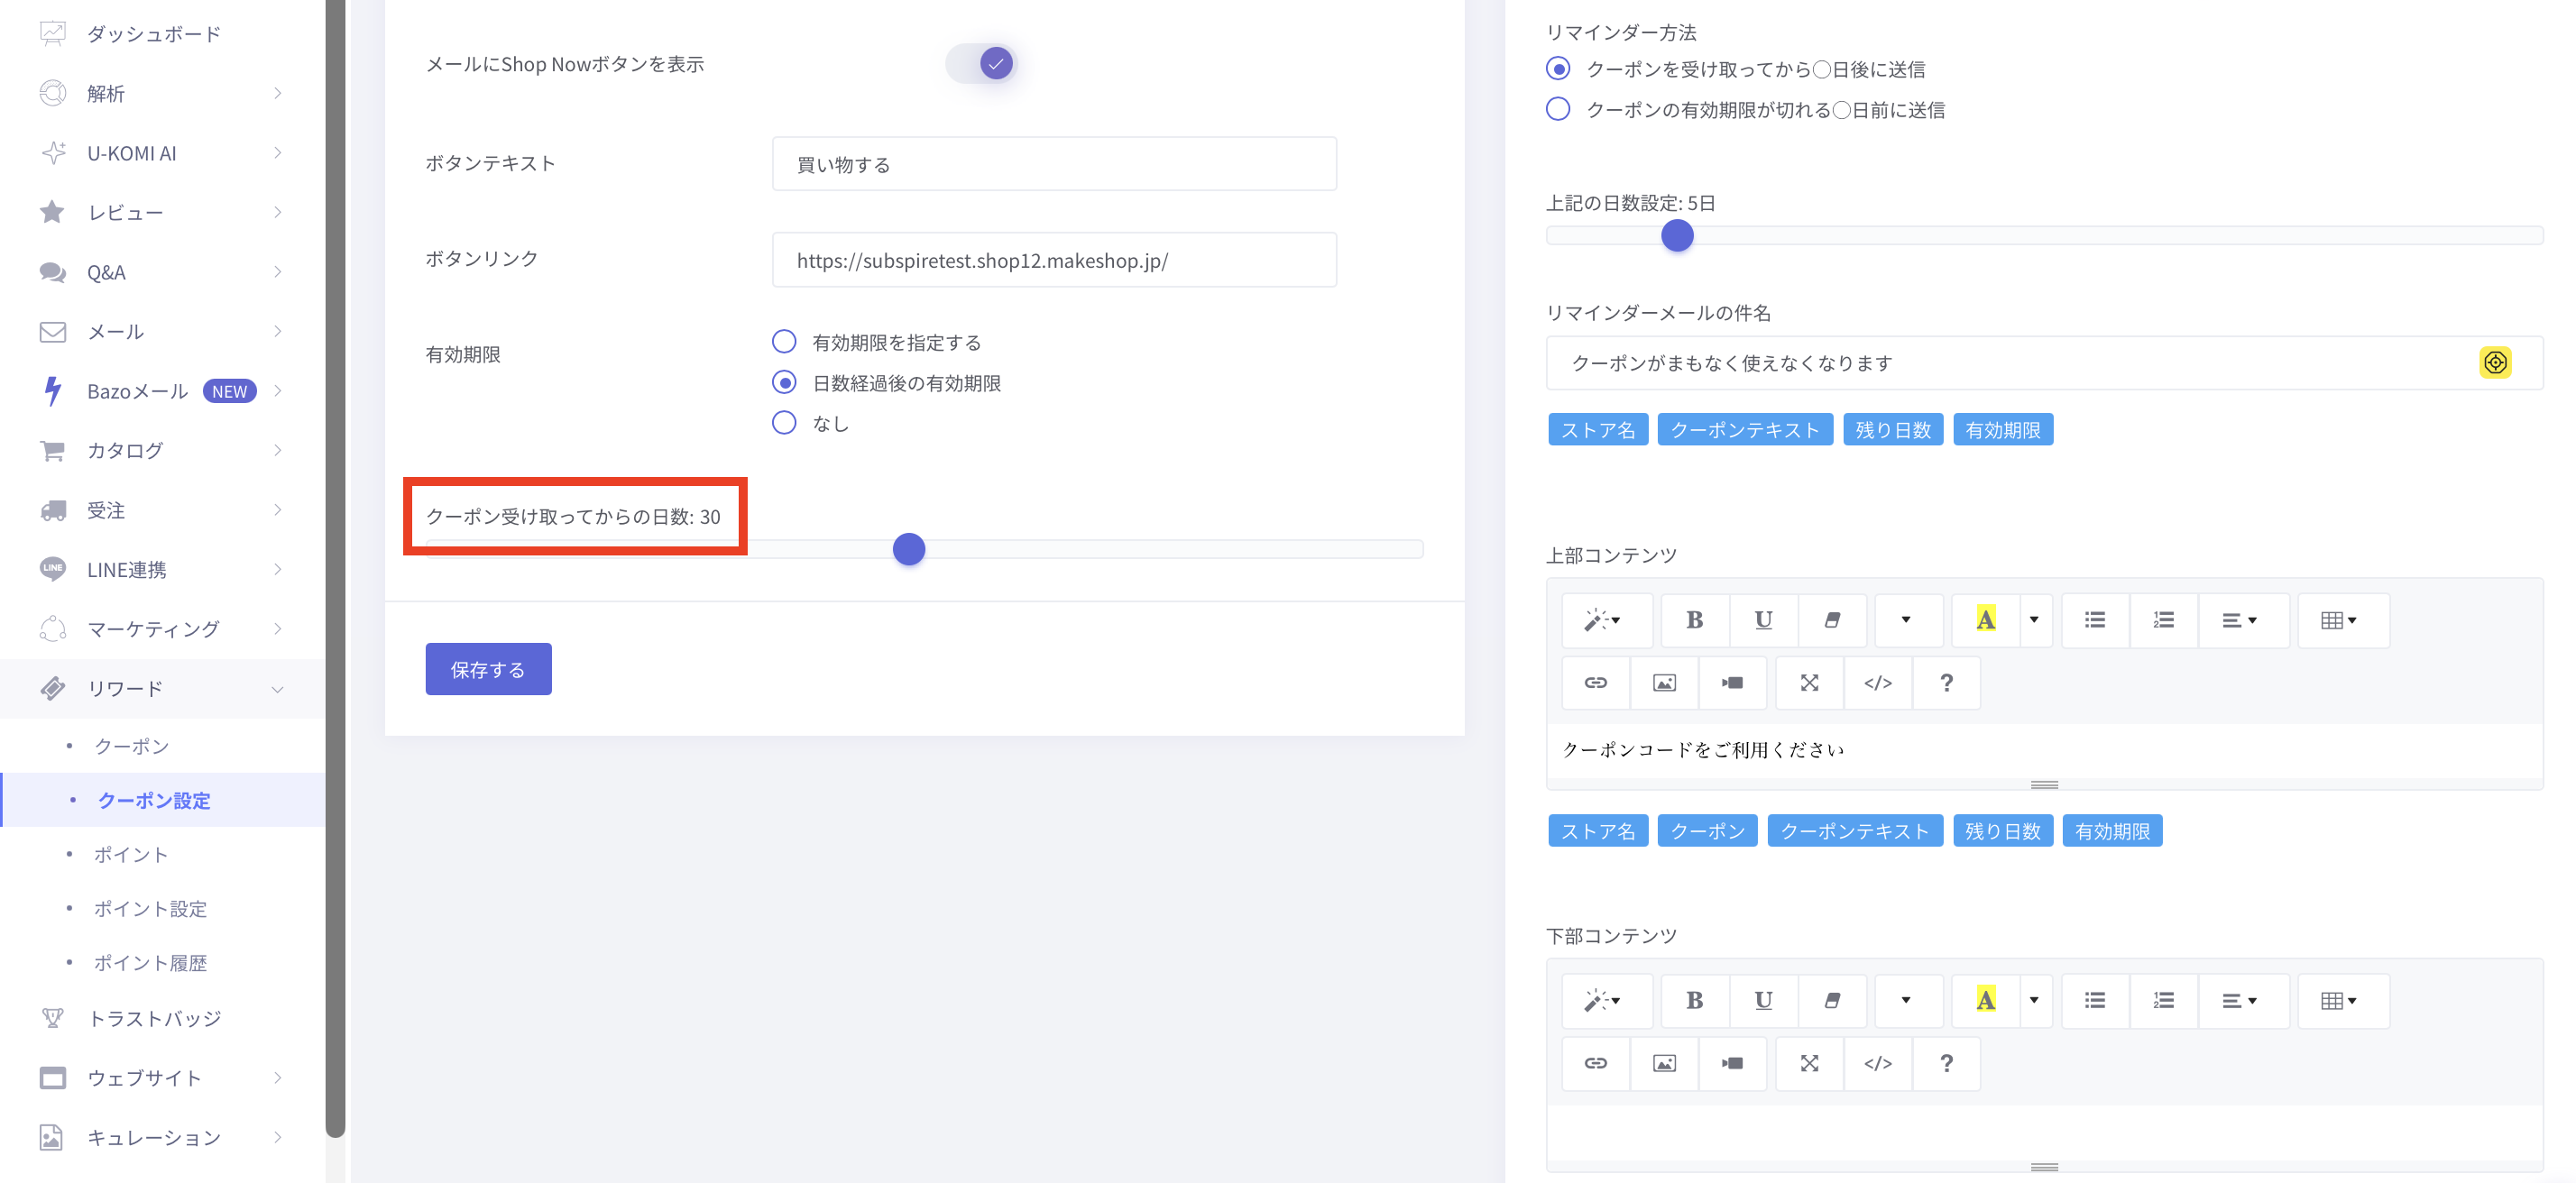2576x1183 pixels.
Task: Click the ボタンテキスト input field
Action: coord(1053,164)
